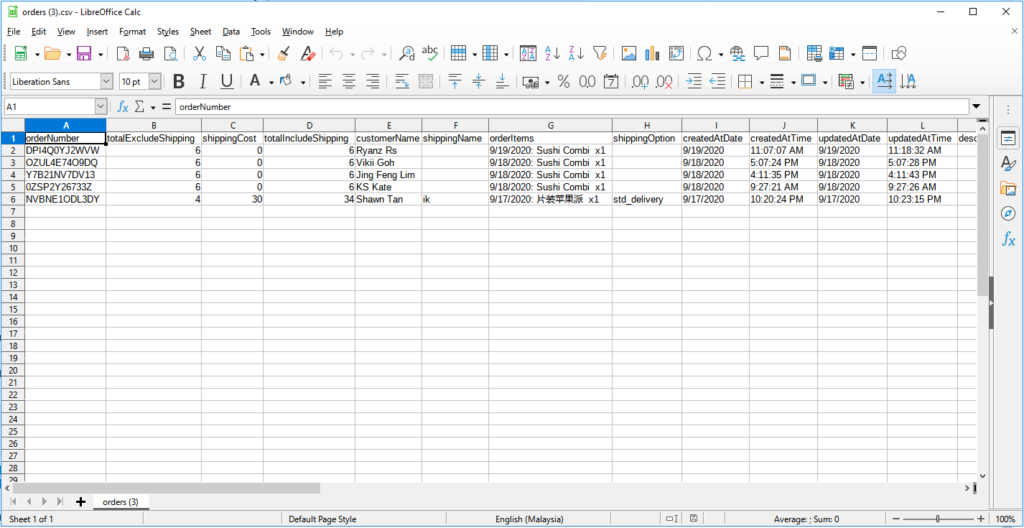Viewport: 1024px width, 528px height.
Task: Open headers and footers icon
Action: point(785,54)
